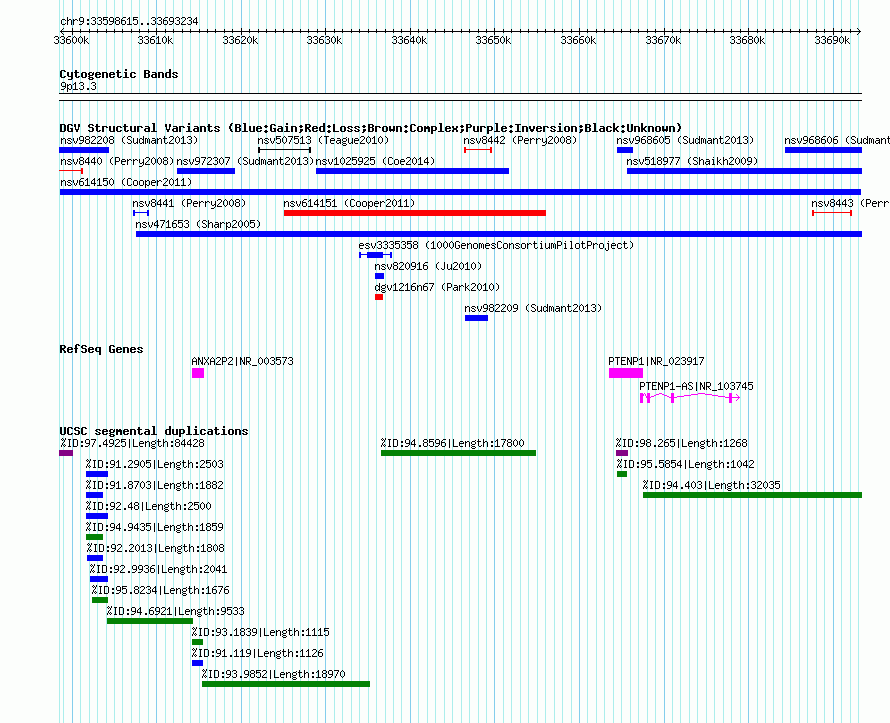Click the RefSeq Genes track title
The width and height of the screenshot is (890, 723).
coord(101,350)
